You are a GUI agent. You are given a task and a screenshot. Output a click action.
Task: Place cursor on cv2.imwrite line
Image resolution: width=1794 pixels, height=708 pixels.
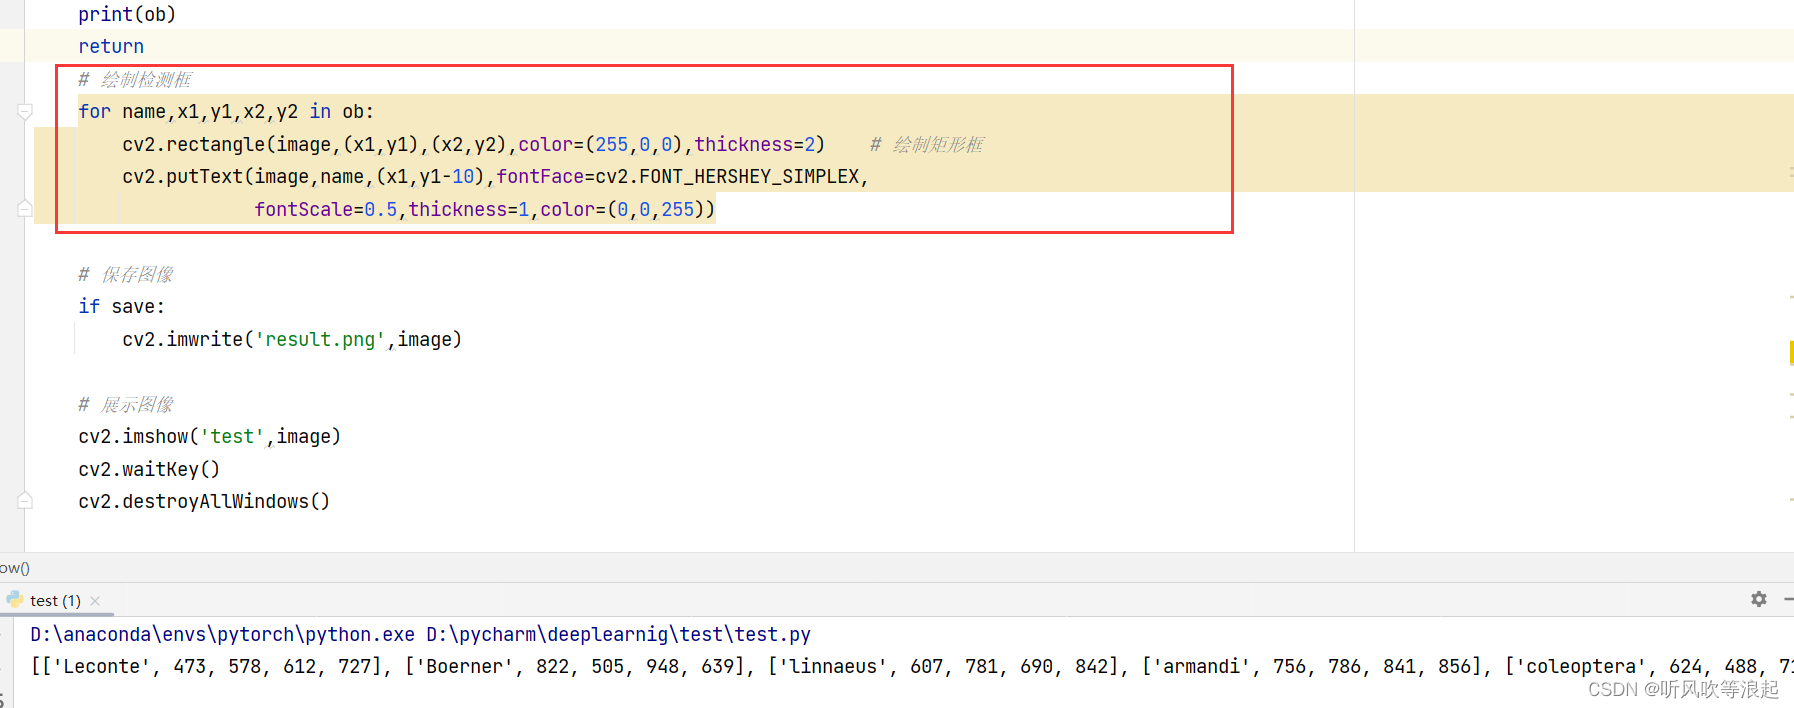[292, 340]
